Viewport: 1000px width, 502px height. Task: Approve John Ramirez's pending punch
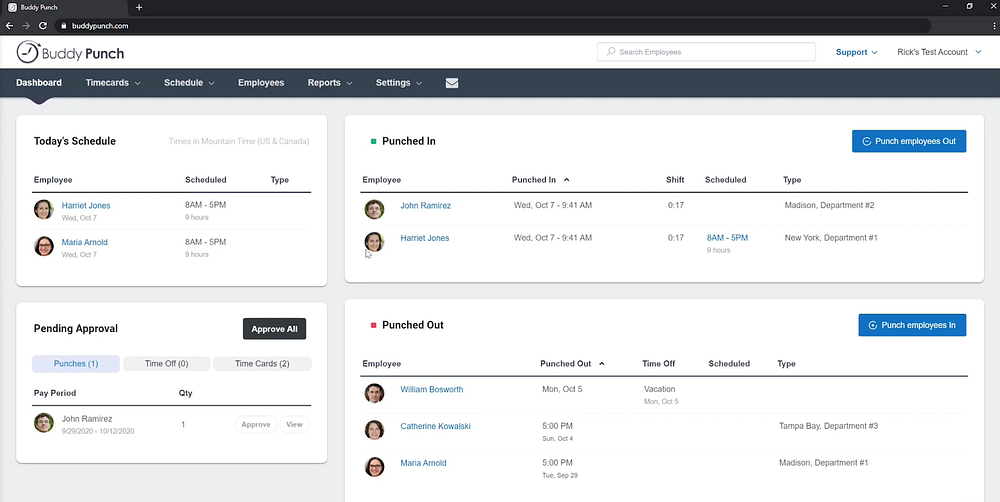click(x=256, y=424)
